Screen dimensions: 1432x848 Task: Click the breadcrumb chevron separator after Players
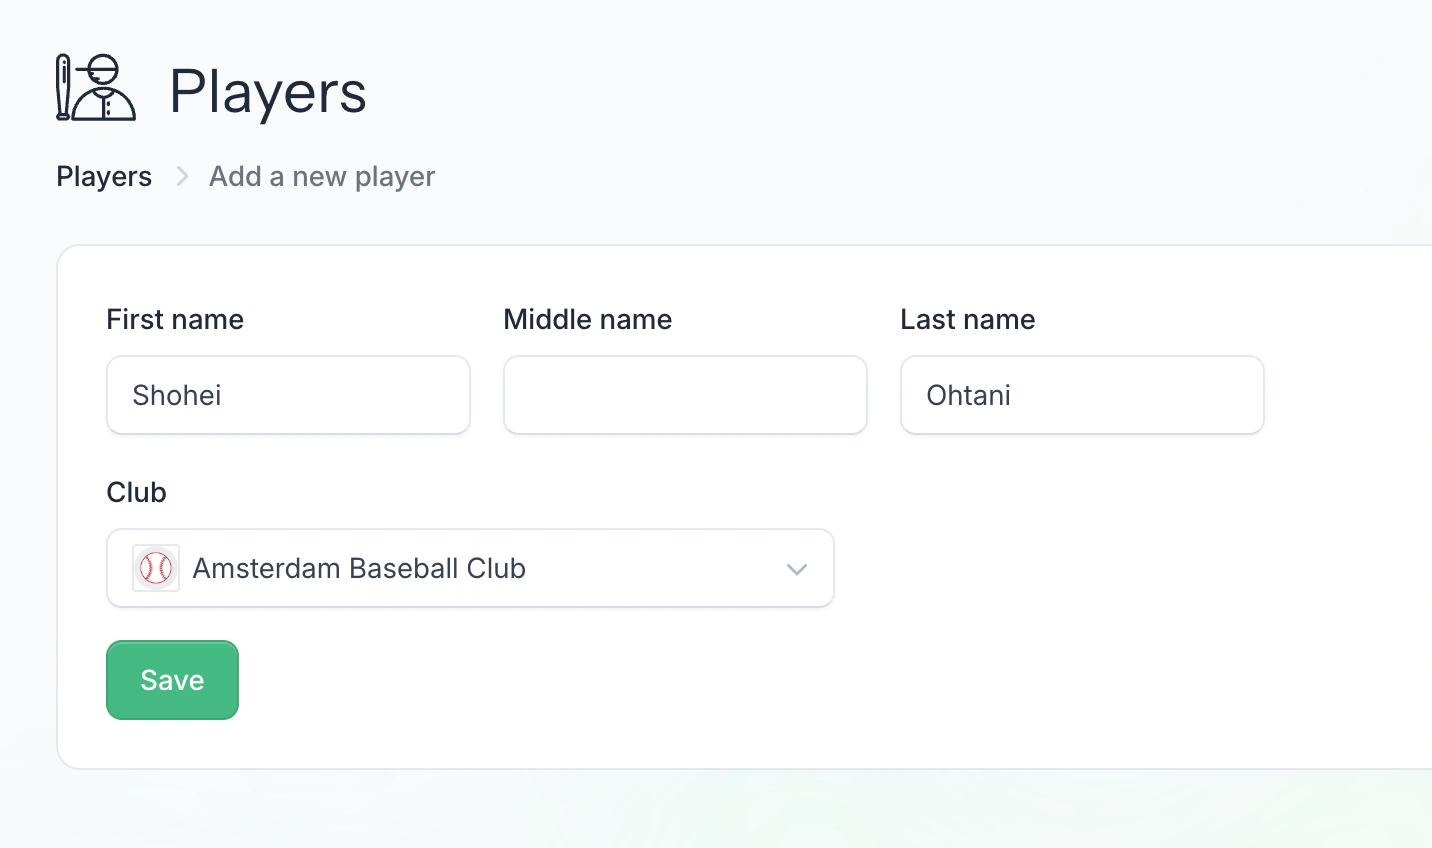[x=182, y=177]
